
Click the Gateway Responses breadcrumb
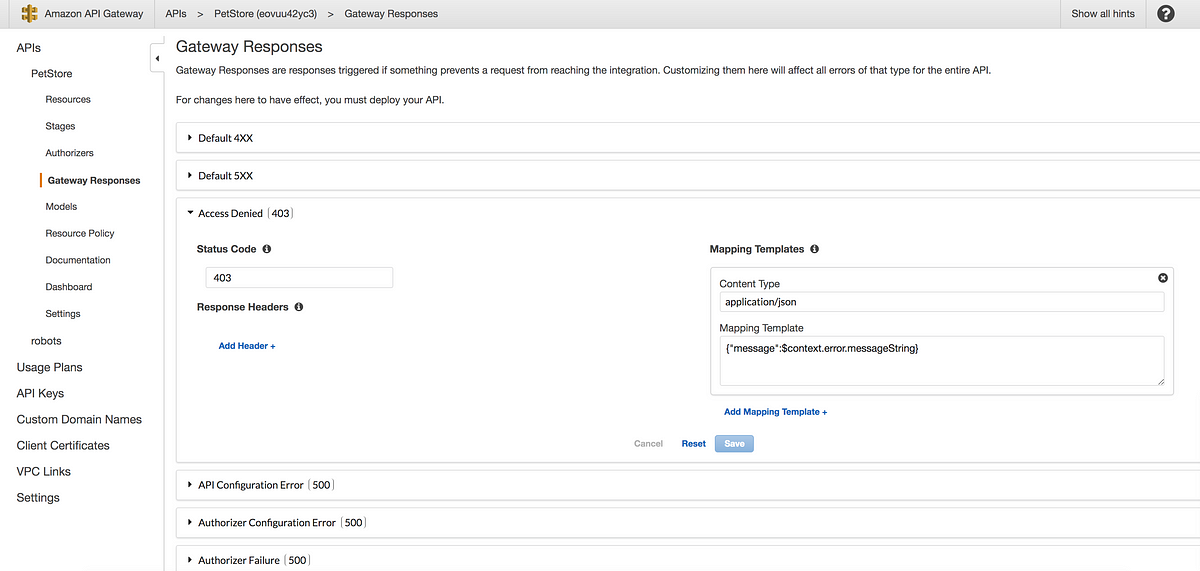(x=391, y=14)
